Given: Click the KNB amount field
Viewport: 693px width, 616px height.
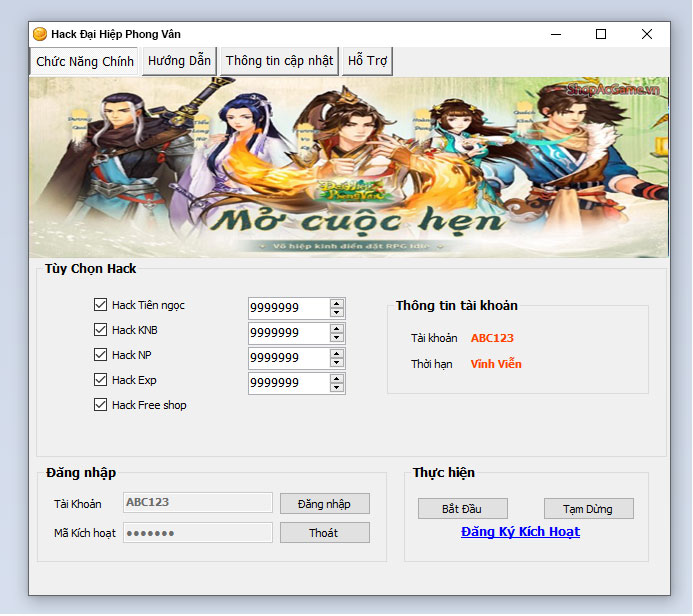Looking at the screenshot, I should coord(289,333).
